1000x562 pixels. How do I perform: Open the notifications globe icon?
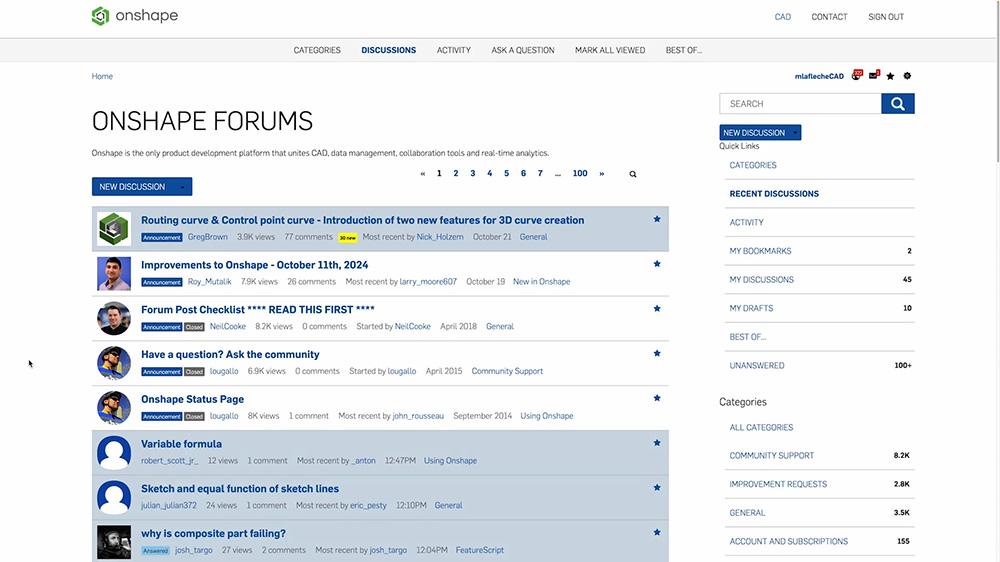point(856,76)
